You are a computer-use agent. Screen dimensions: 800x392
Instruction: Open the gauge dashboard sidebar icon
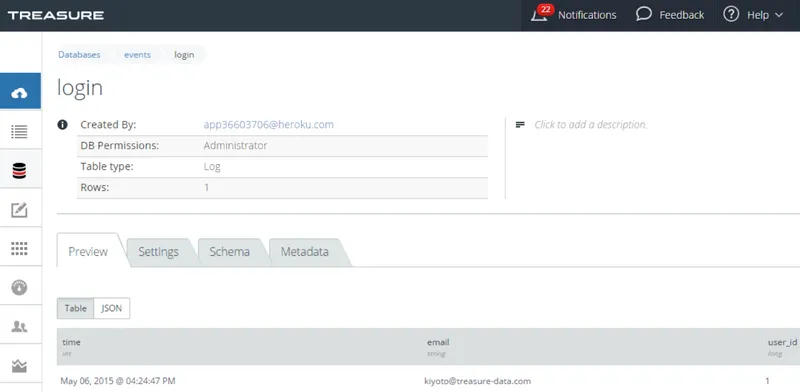(19, 287)
